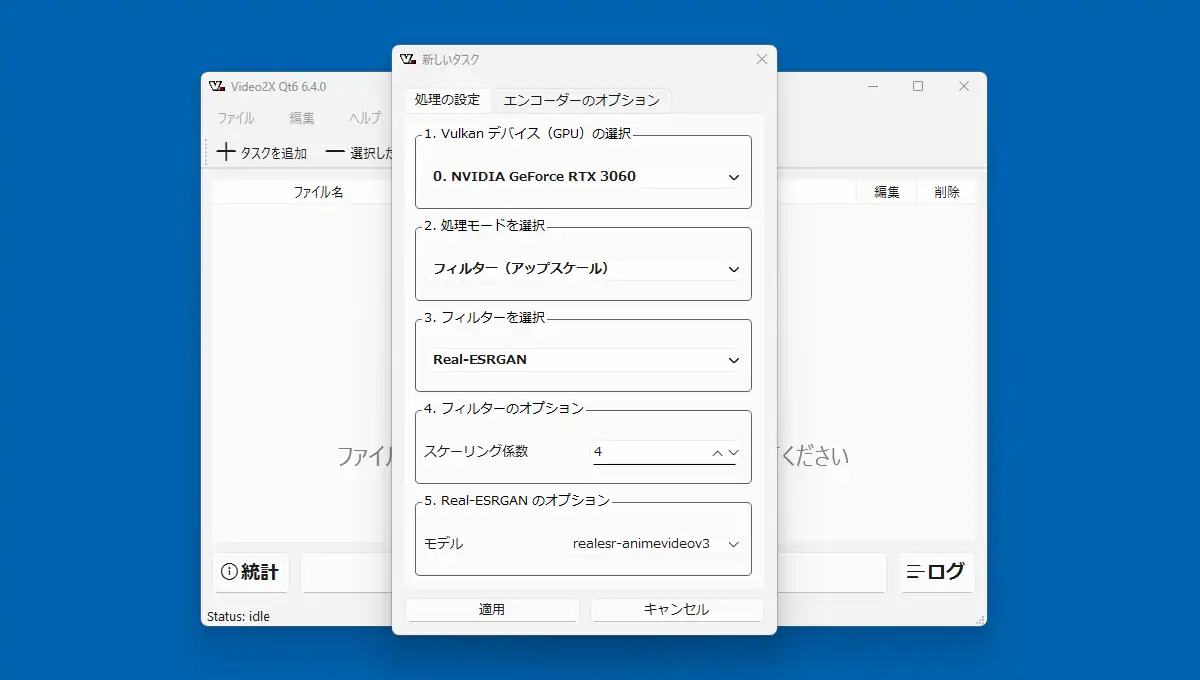Open the ファイル menu in the Video2X window
The height and width of the screenshot is (680, 1200).
(x=236, y=118)
